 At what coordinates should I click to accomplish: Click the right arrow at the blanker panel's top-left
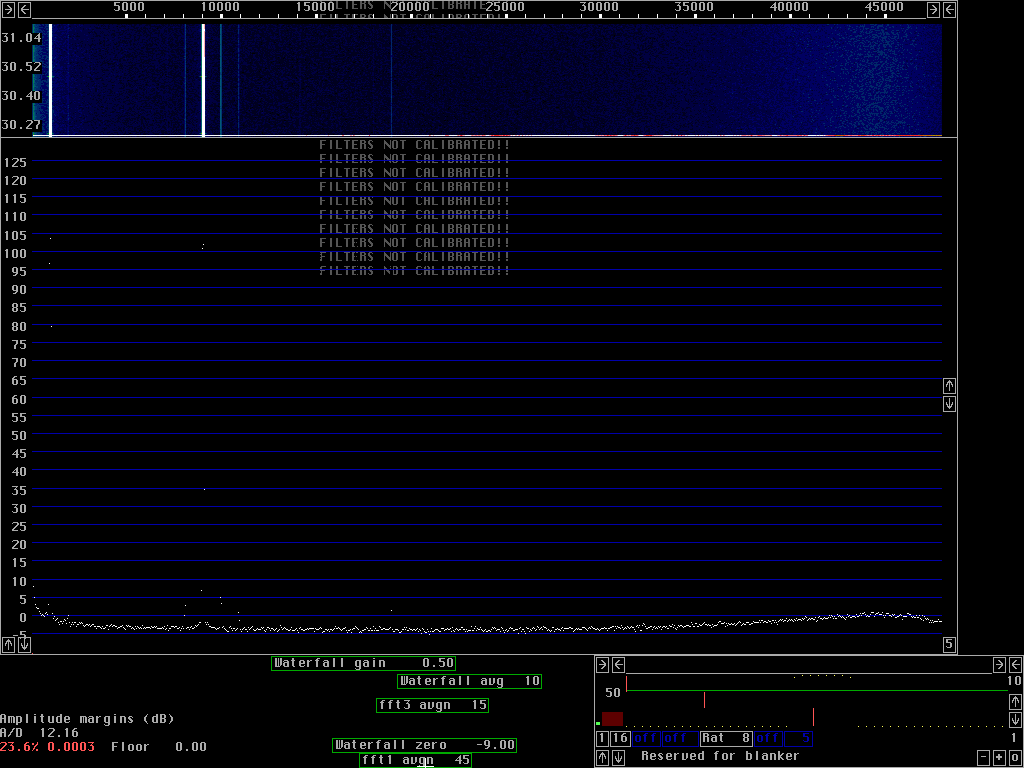[603, 665]
